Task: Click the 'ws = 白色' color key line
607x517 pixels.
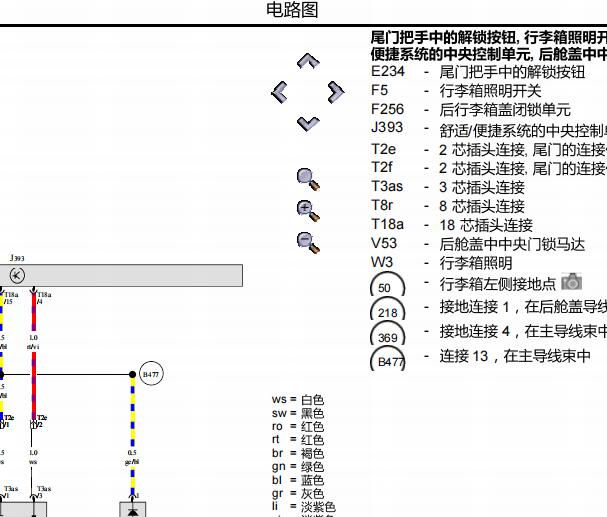Action: point(298,399)
